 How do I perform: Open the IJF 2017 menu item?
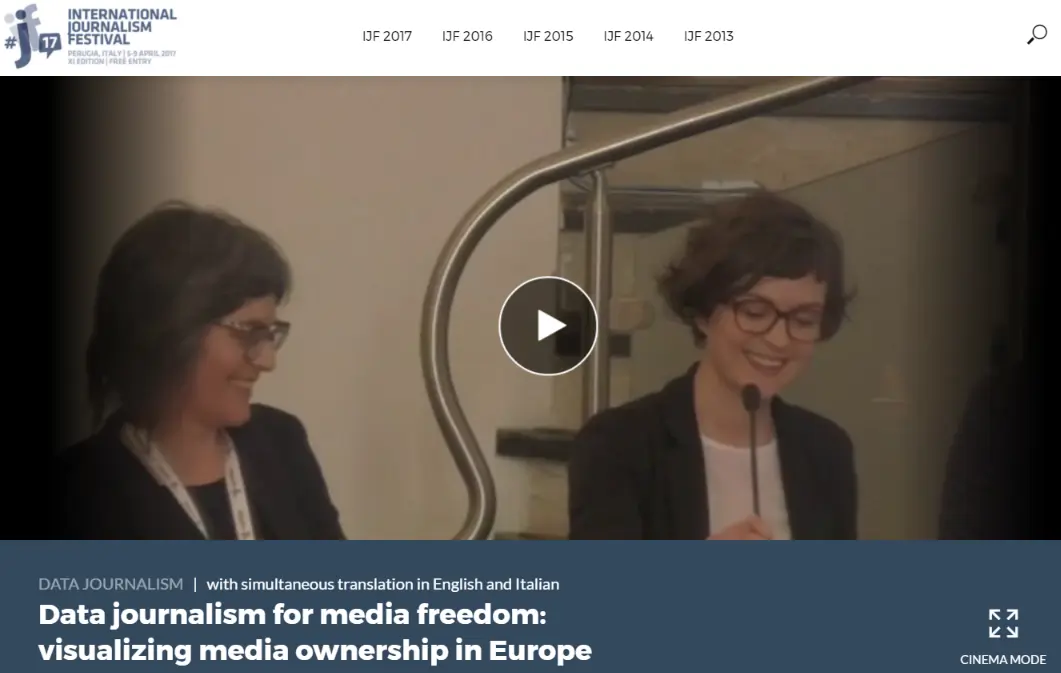(x=387, y=37)
